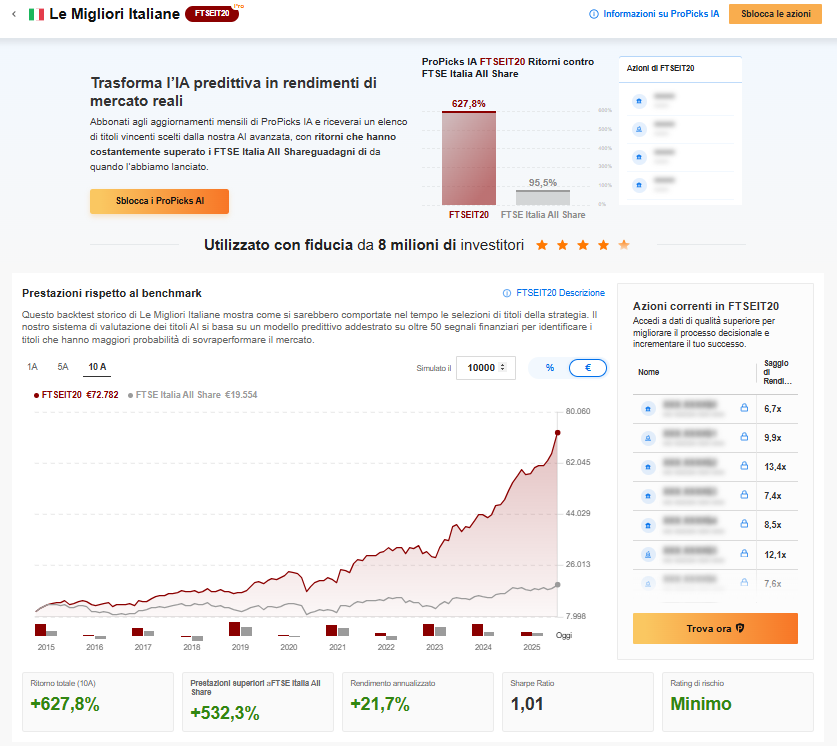Click the 2019 yearly return bars

point(240,629)
